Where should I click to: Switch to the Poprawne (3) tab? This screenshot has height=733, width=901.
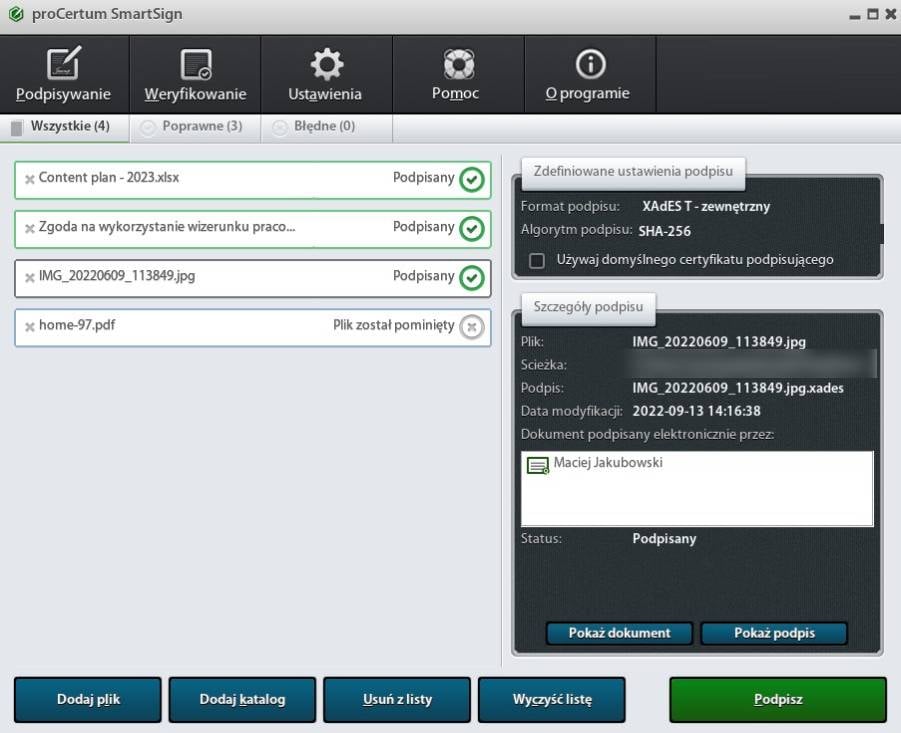(x=195, y=127)
